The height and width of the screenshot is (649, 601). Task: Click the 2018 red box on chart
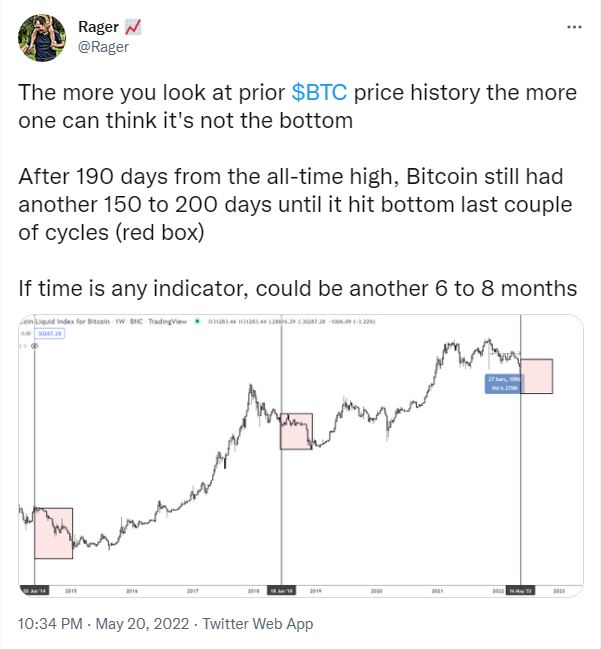(x=296, y=431)
